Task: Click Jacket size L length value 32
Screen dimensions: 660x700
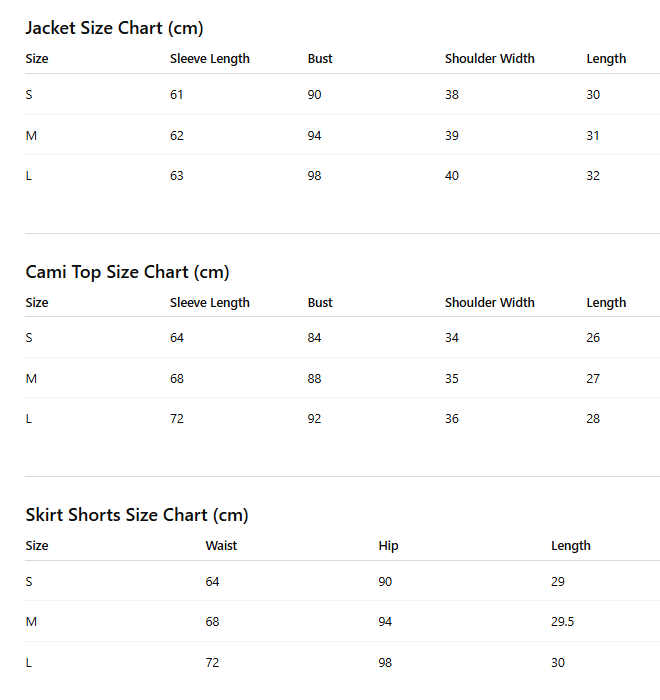Action: tap(593, 175)
